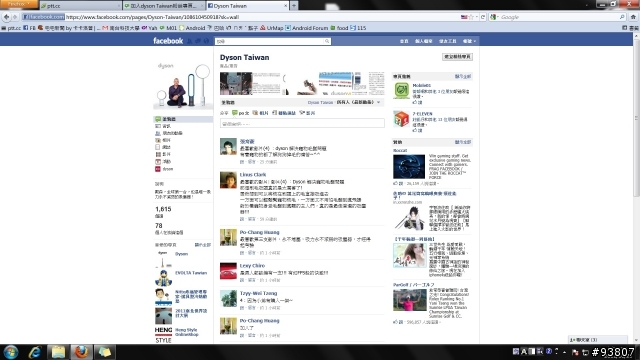
Task: Open Tzyy-Wei Tzeng's profile link
Action: 258,293
